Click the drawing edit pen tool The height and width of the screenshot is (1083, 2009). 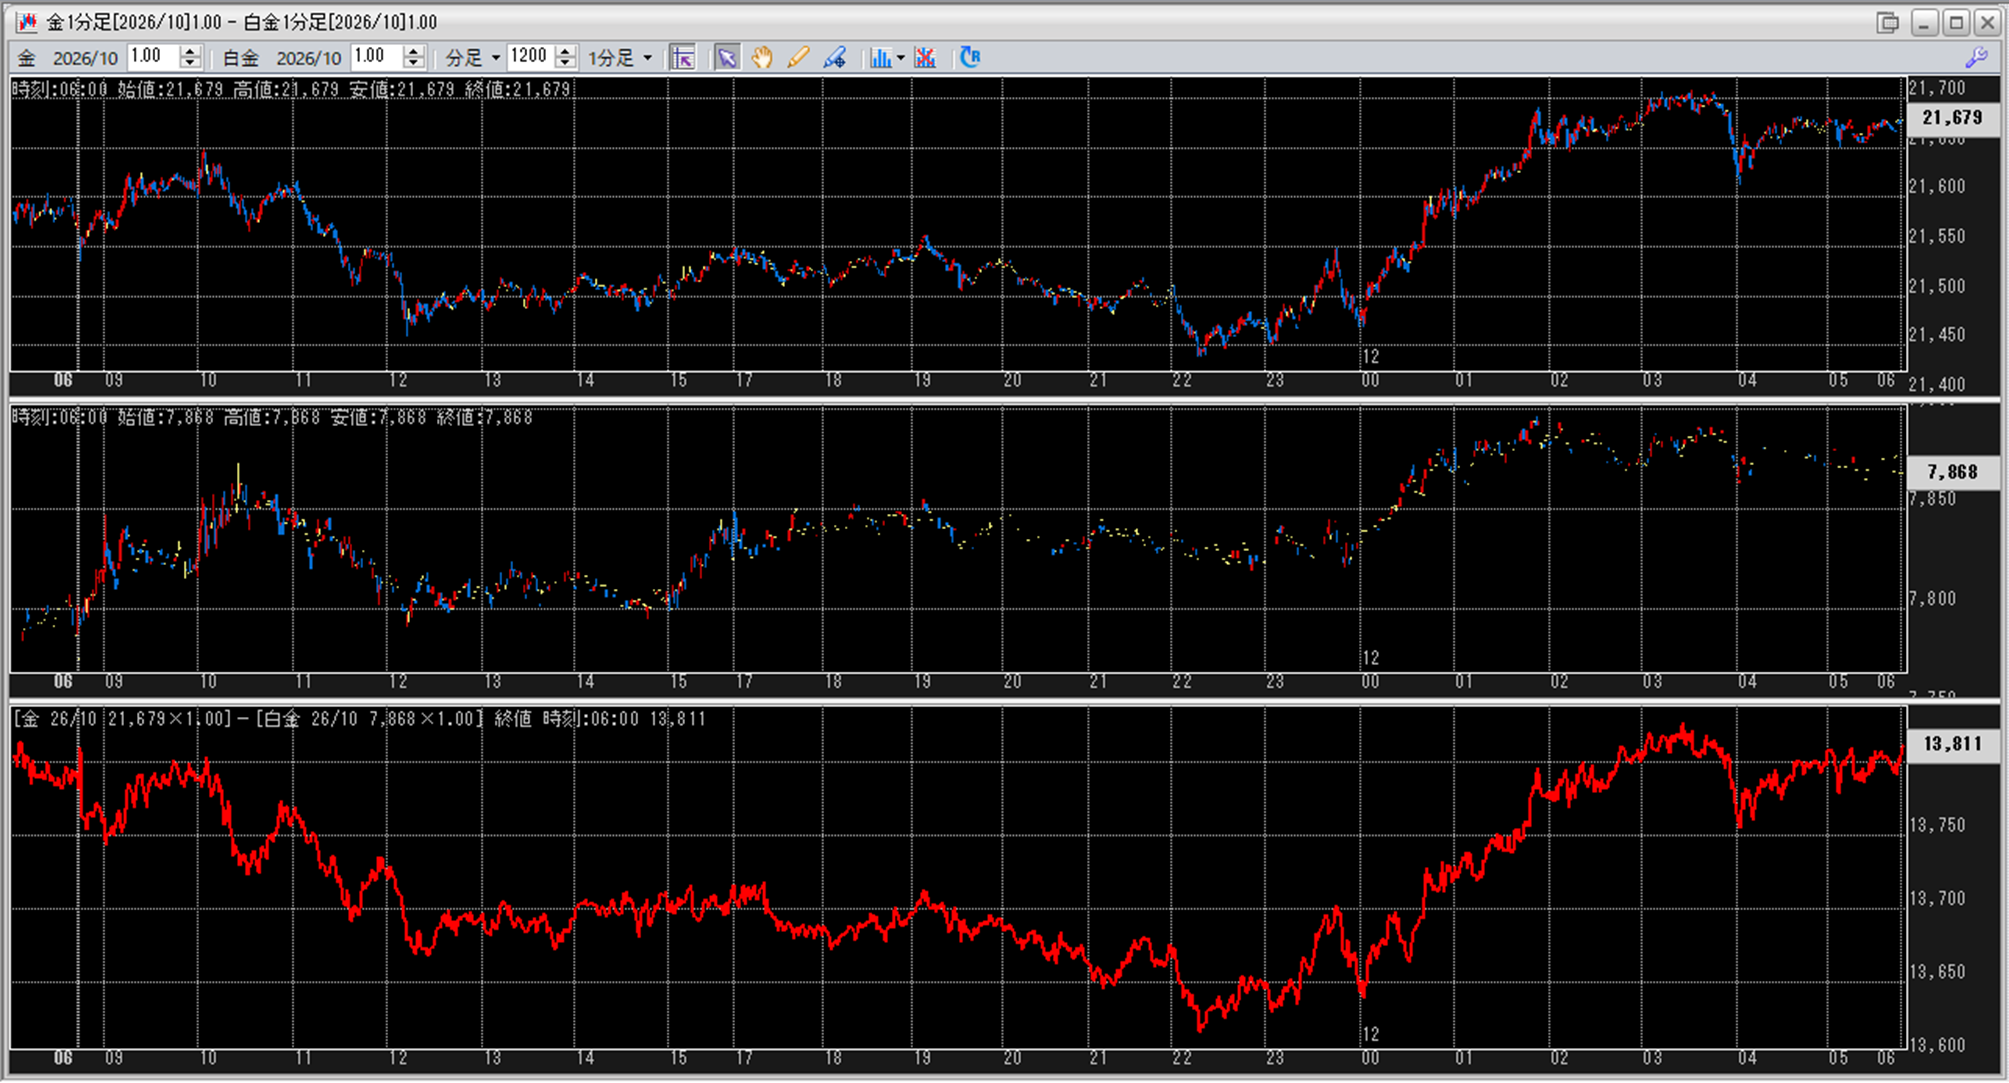[834, 58]
